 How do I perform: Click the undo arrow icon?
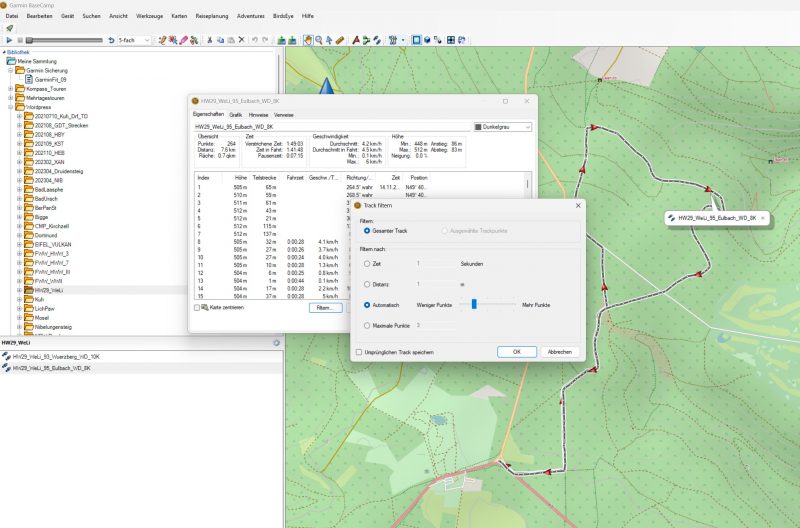pos(255,40)
